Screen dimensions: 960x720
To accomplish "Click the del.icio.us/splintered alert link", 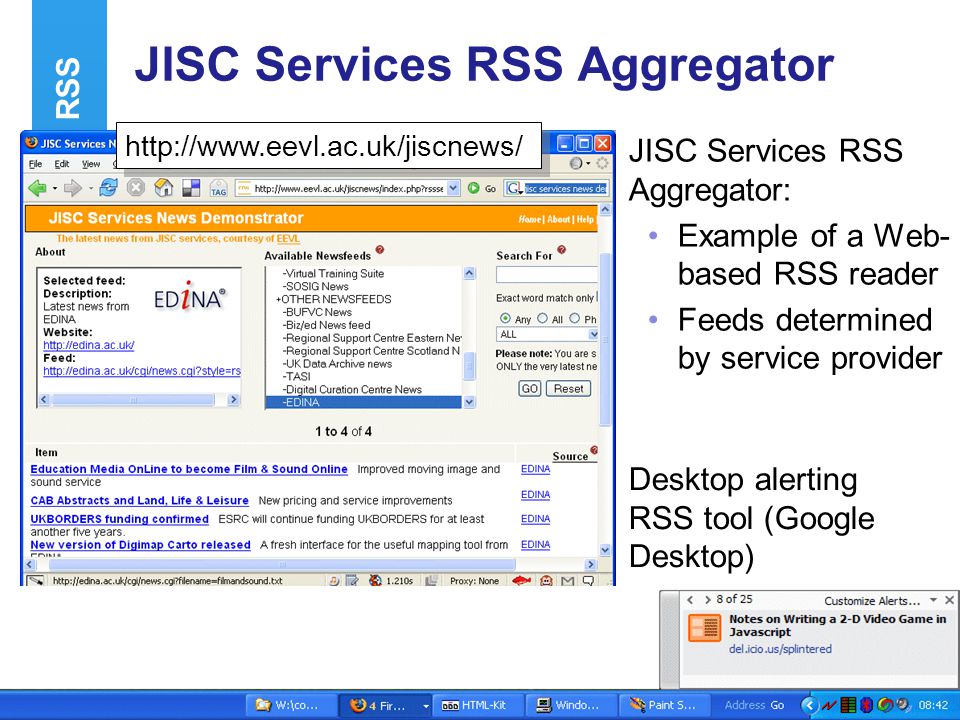I will point(780,649).
